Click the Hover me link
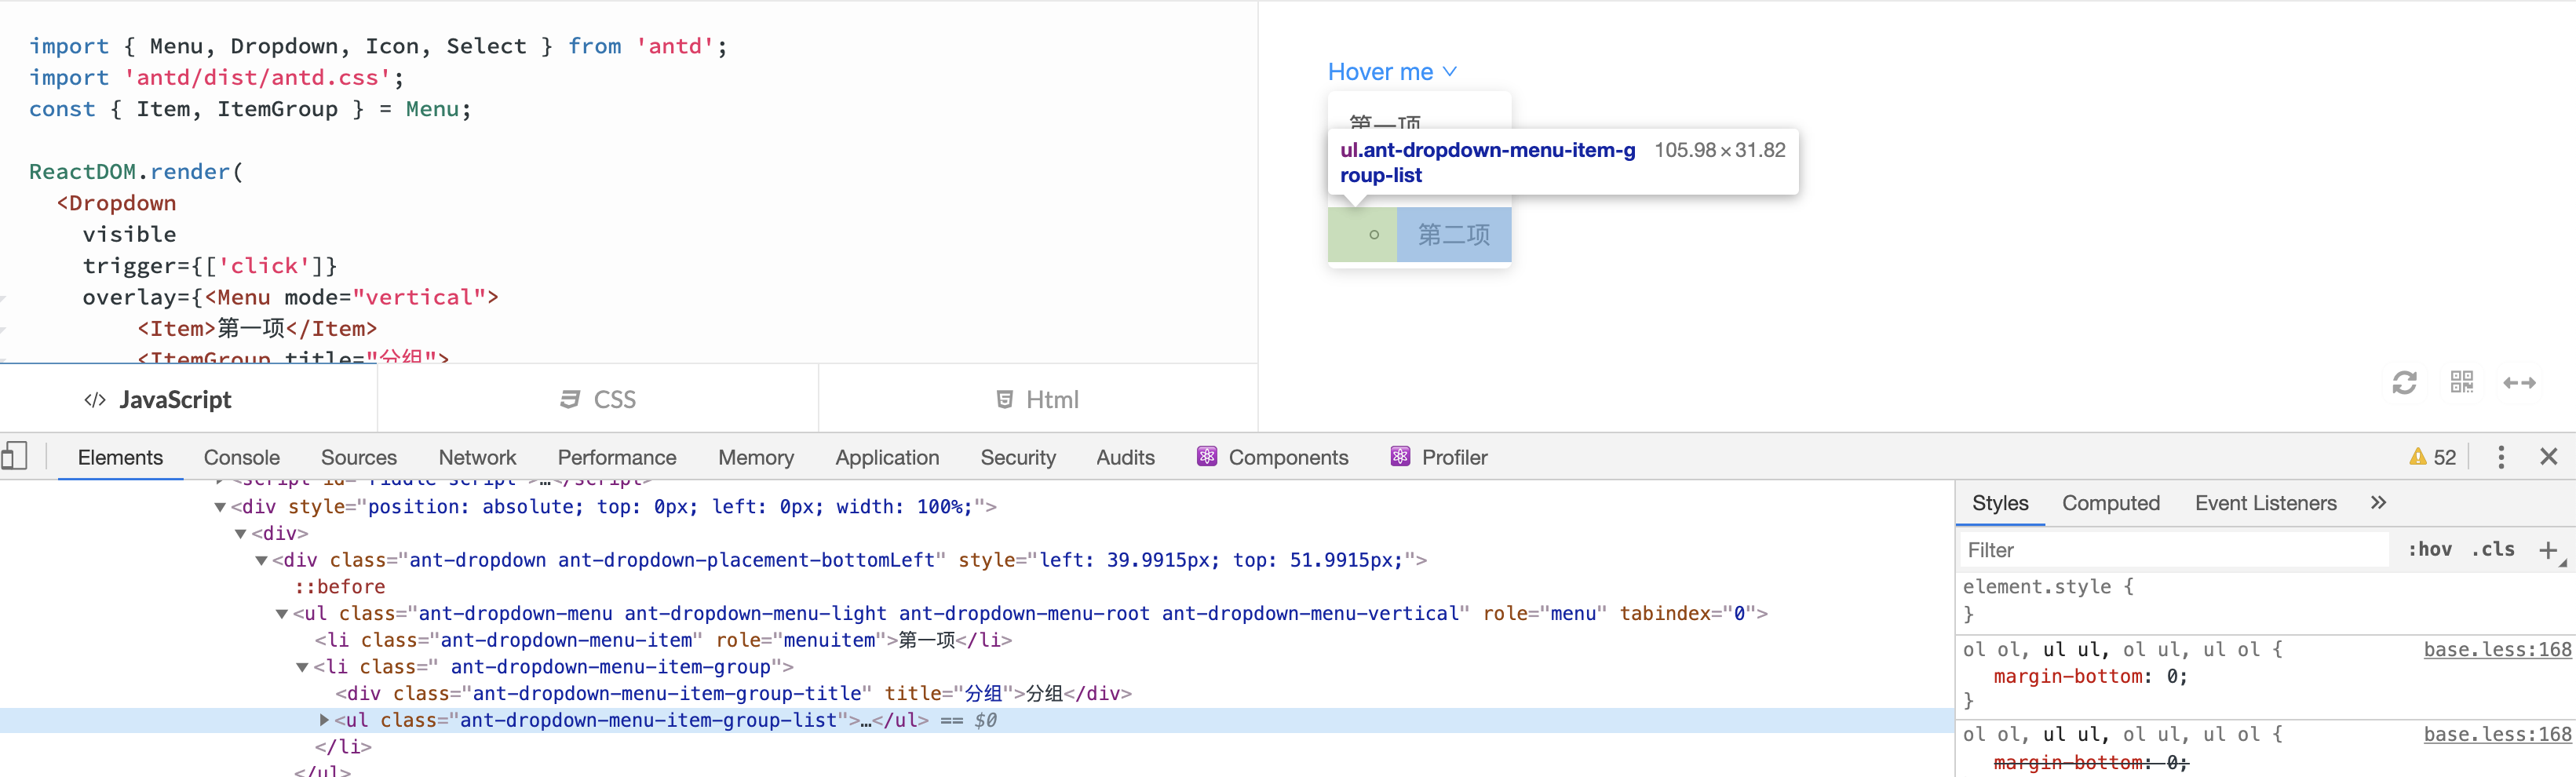The width and height of the screenshot is (2576, 777). pos(1381,71)
